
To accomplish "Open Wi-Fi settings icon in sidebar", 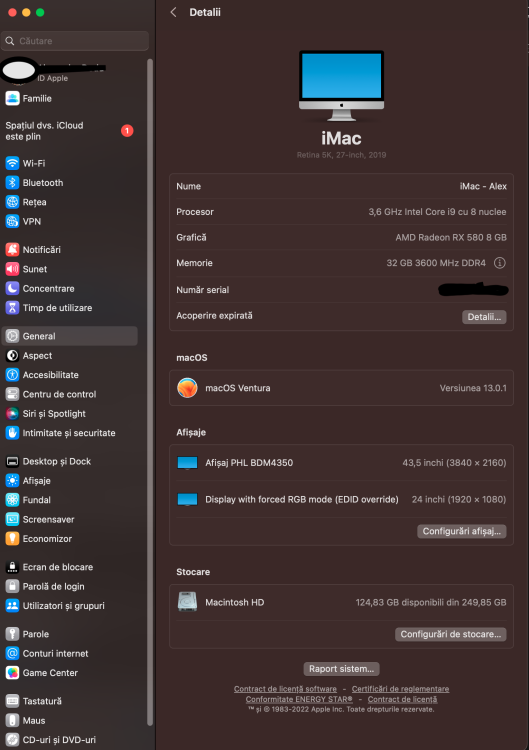I will (x=12, y=163).
